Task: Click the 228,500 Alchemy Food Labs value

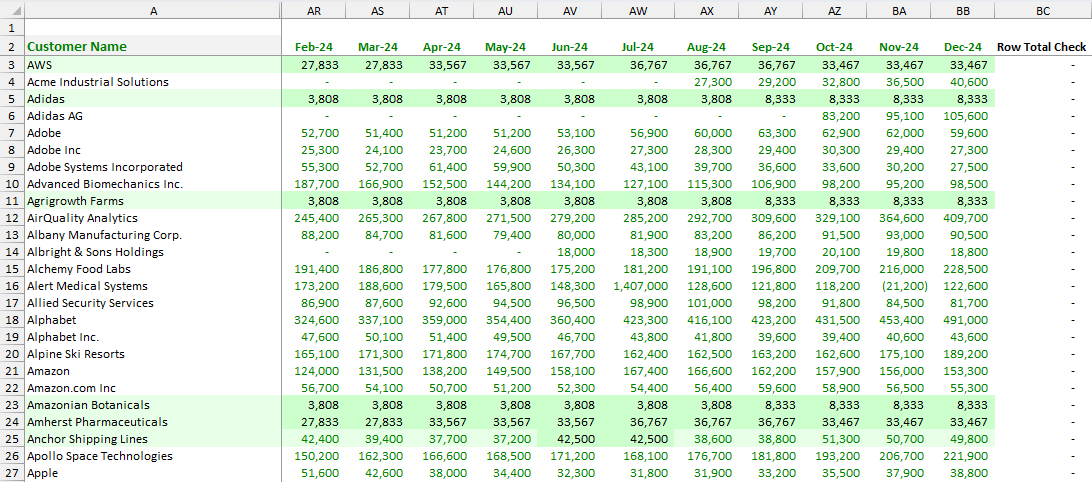Action: point(962,269)
